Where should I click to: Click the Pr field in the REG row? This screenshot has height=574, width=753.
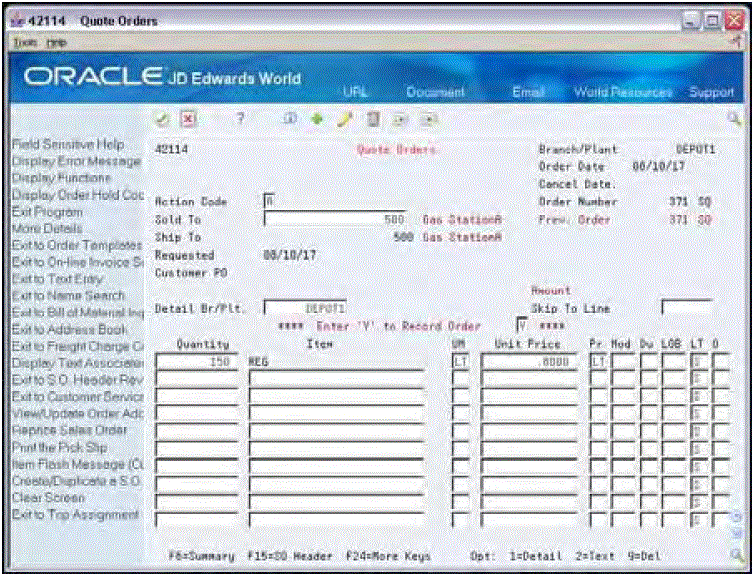(598, 362)
